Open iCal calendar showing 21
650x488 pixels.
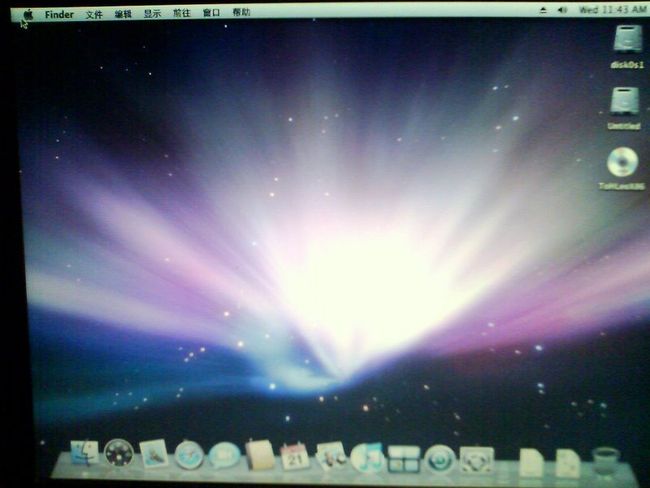tap(295, 456)
